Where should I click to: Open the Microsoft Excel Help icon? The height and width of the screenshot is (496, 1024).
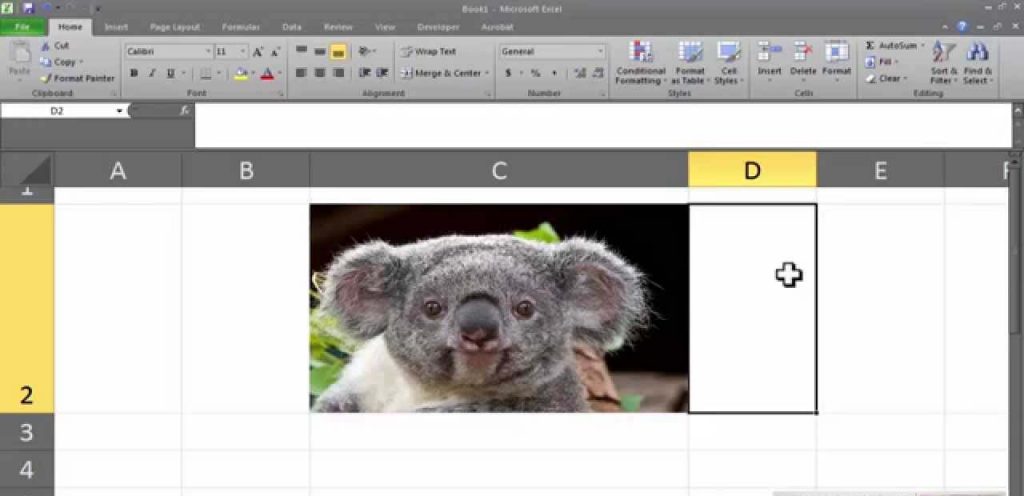[962, 27]
